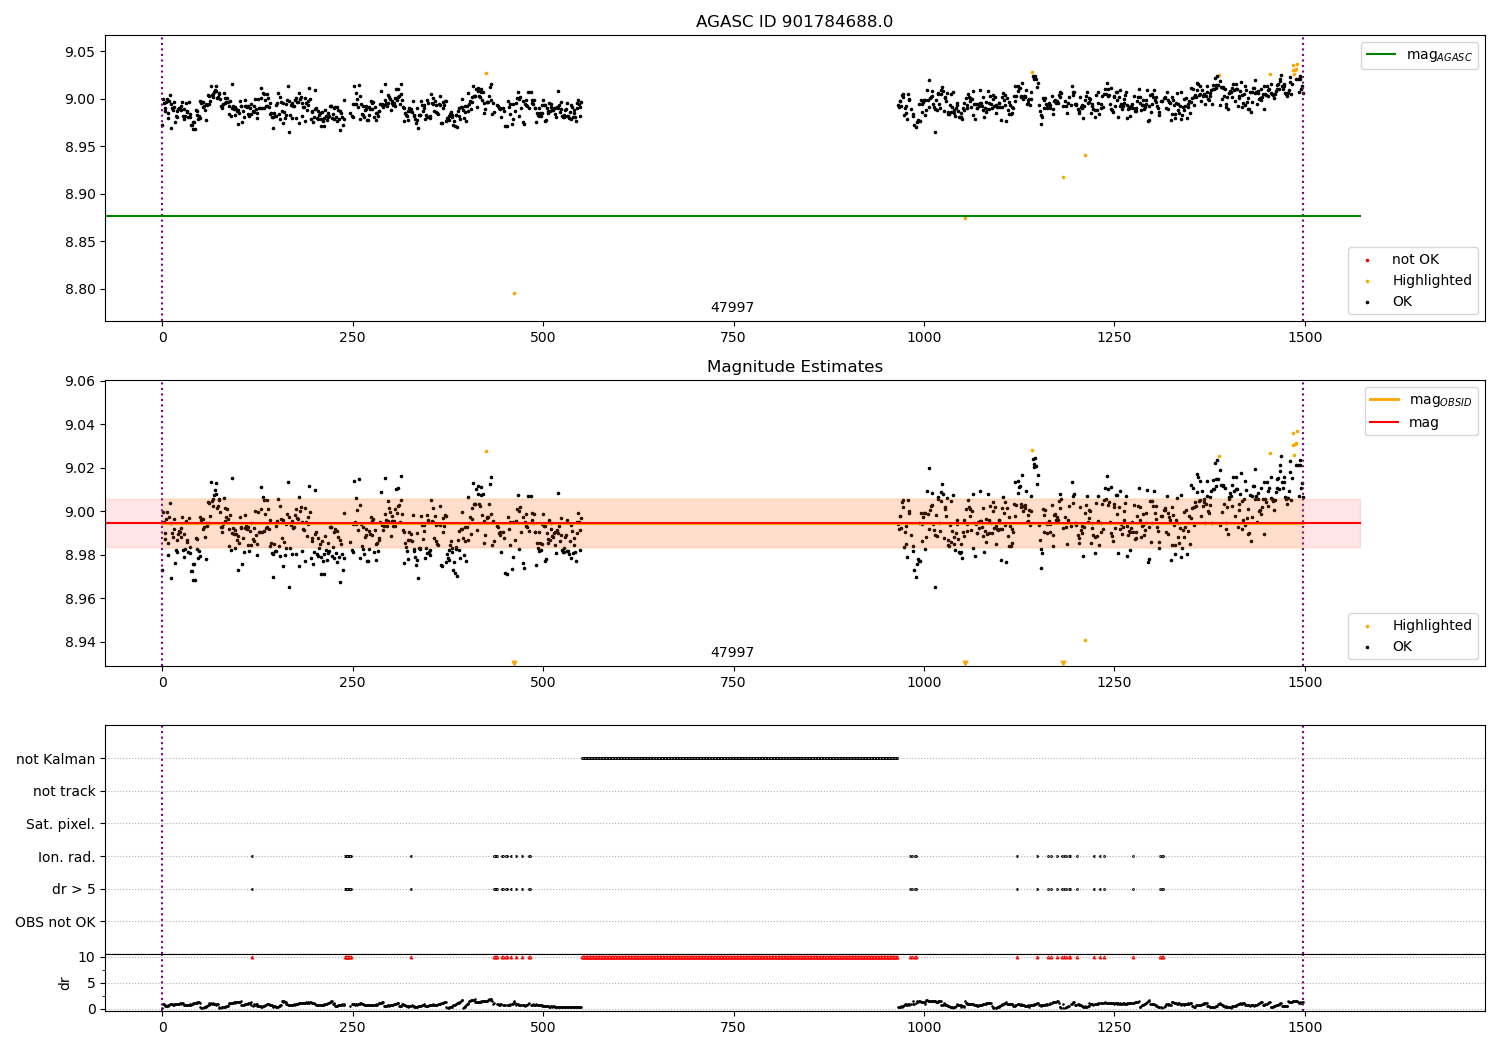The width and height of the screenshot is (1500, 1050).
Task: Click the orange line sample in mag OBSID legend
Action: tap(1385, 399)
